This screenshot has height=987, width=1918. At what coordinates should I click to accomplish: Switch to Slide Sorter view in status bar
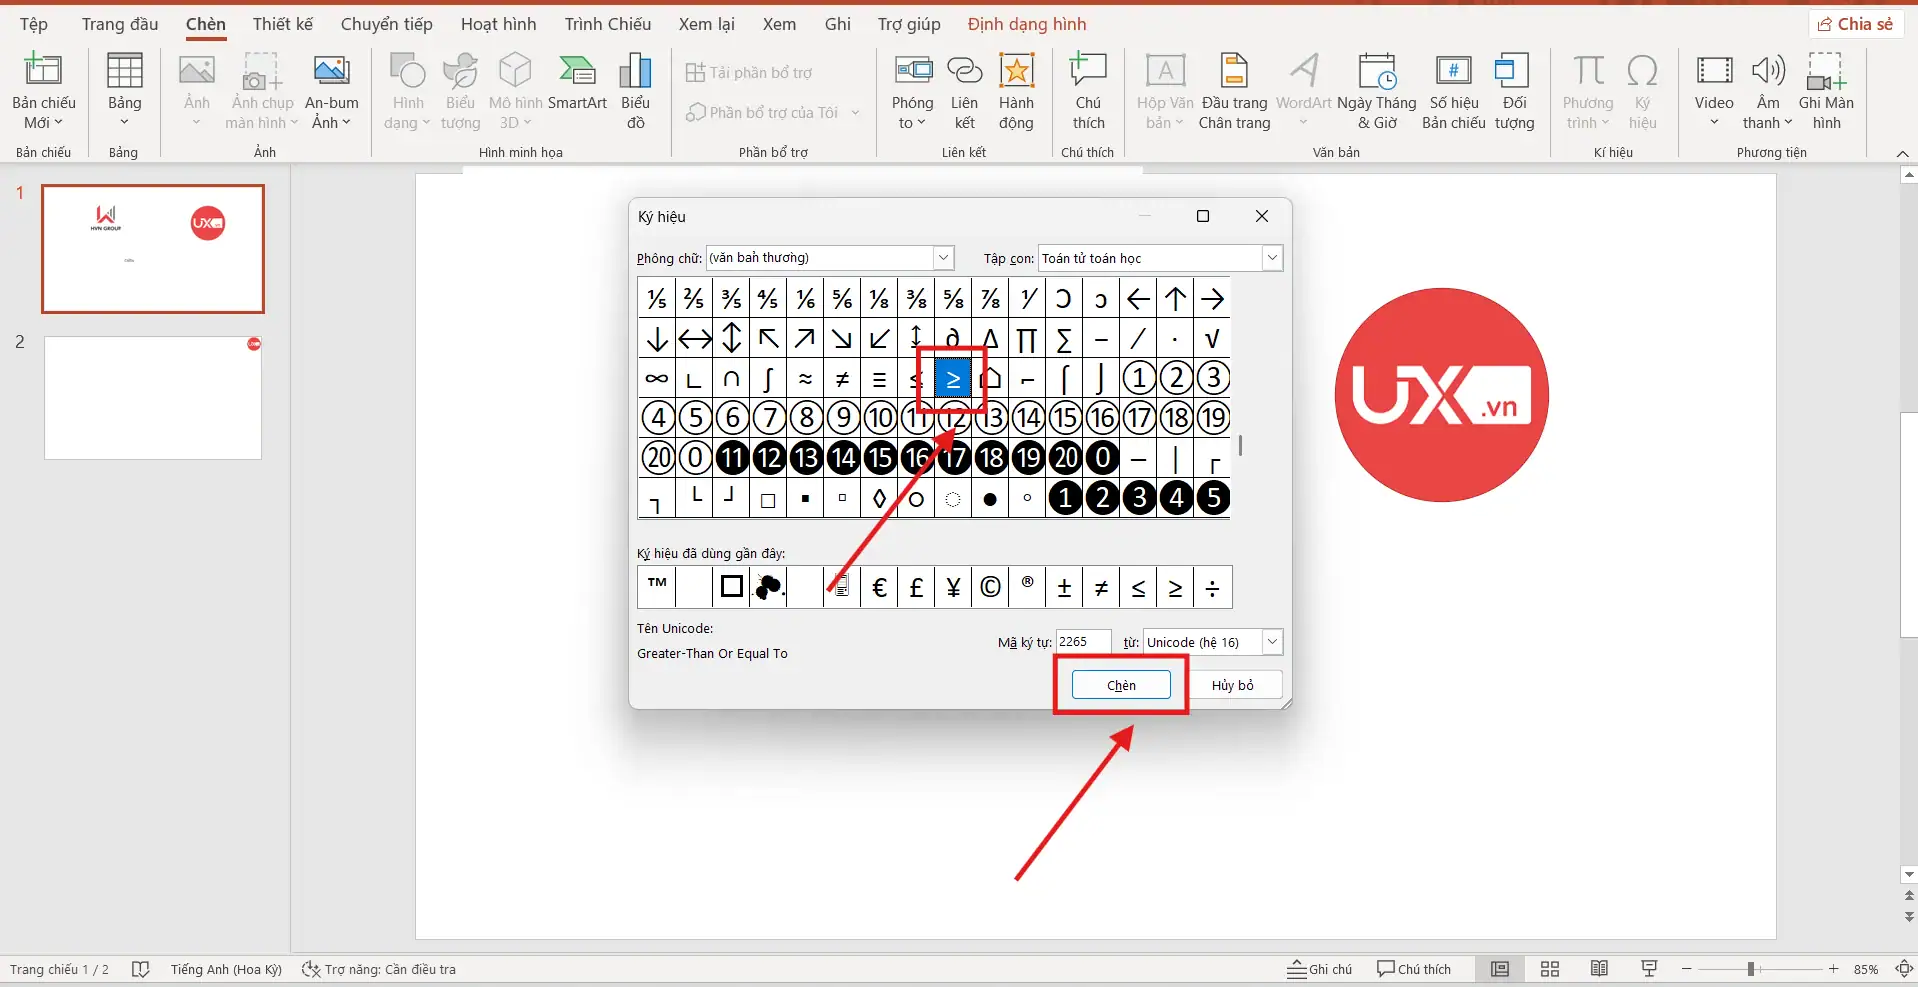pyautogui.click(x=1550, y=969)
